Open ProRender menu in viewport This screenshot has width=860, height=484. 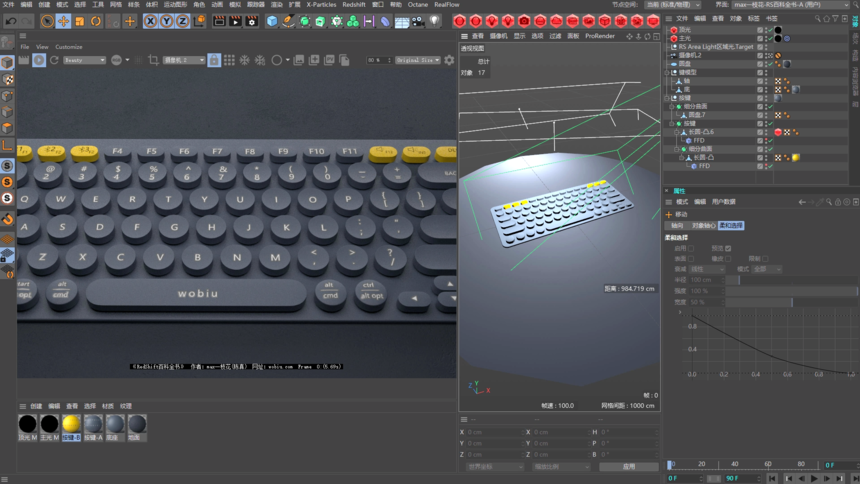599,36
